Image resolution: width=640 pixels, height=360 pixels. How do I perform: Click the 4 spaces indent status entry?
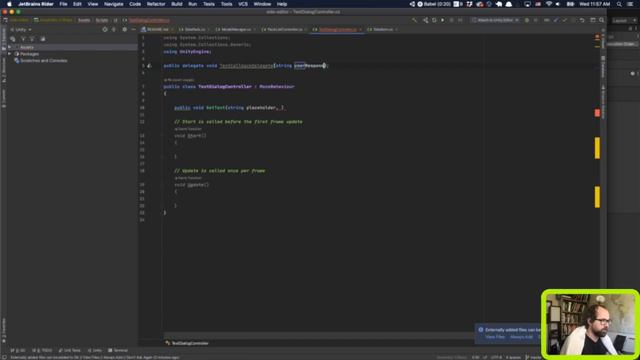tap(513, 357)
